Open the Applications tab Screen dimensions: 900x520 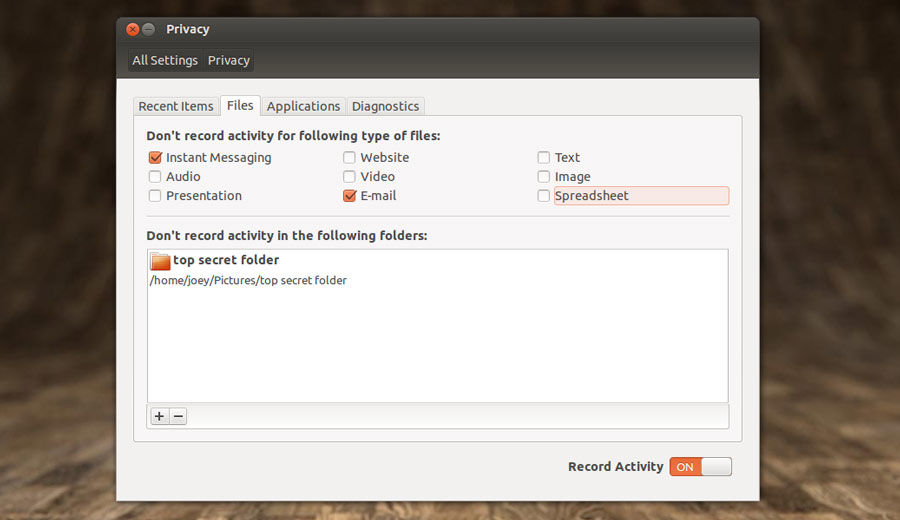pos(303,106)
